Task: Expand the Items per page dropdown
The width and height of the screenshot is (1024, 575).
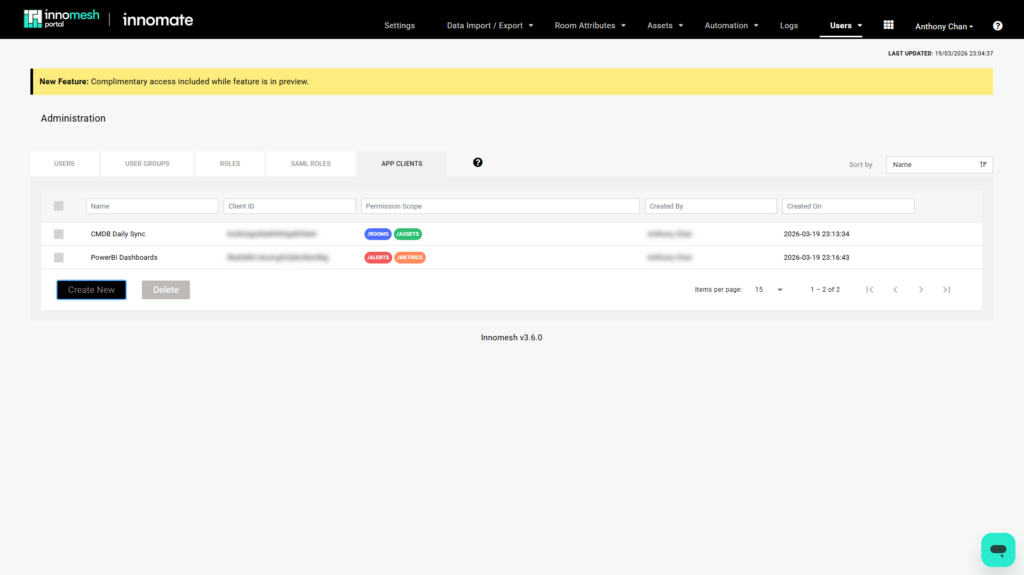Action: point(768,290)
